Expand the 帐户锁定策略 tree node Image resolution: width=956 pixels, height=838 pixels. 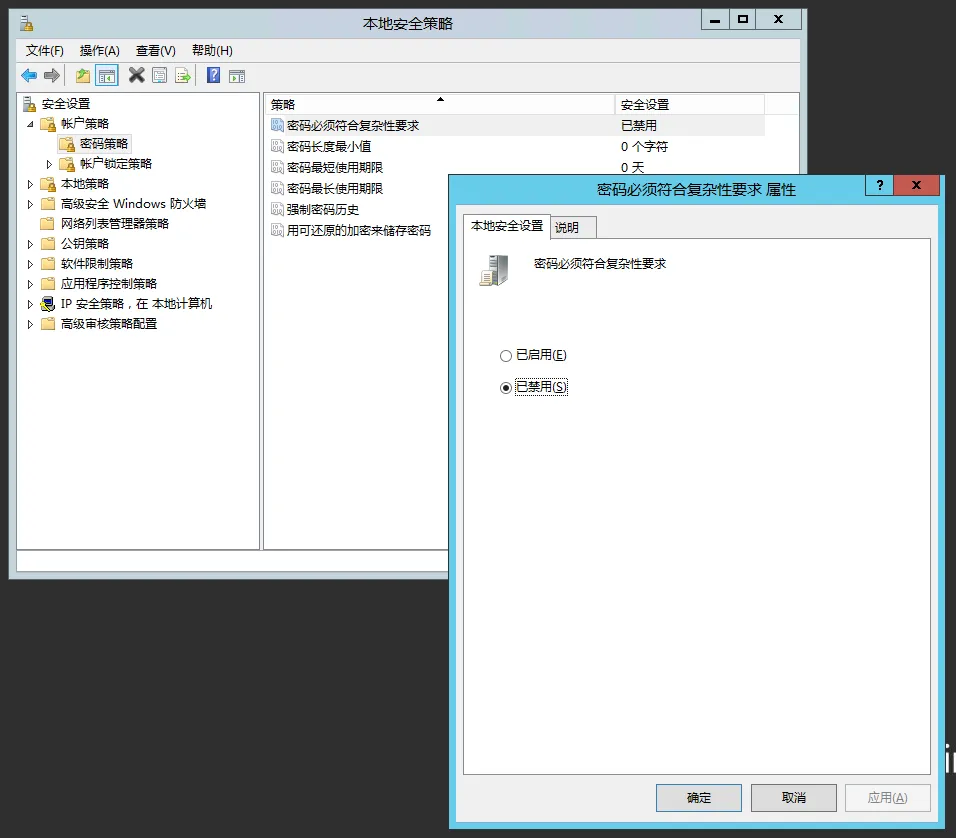49,164
